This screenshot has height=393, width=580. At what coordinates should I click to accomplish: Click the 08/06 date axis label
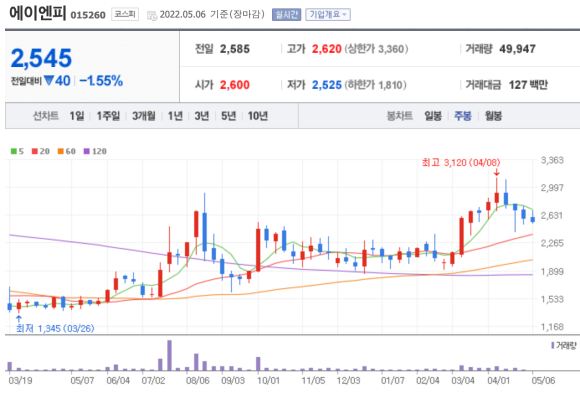click(198, 380)
